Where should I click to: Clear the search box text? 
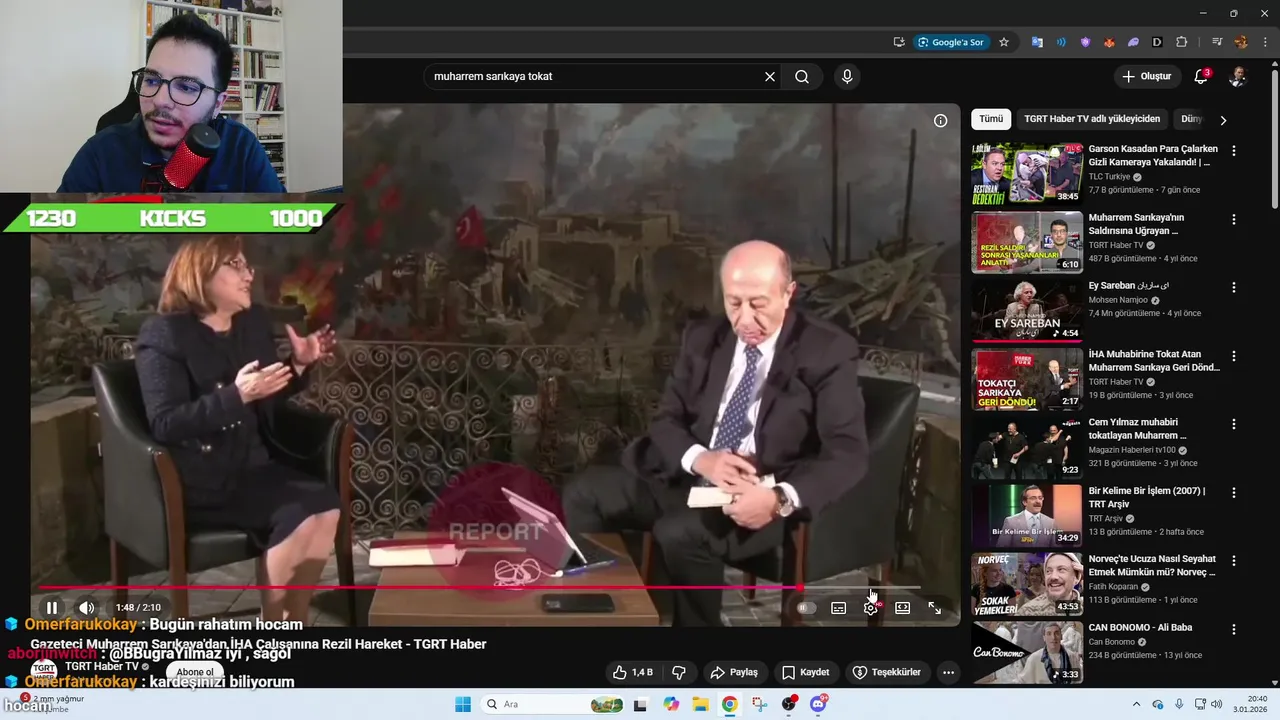click(770, 76)
